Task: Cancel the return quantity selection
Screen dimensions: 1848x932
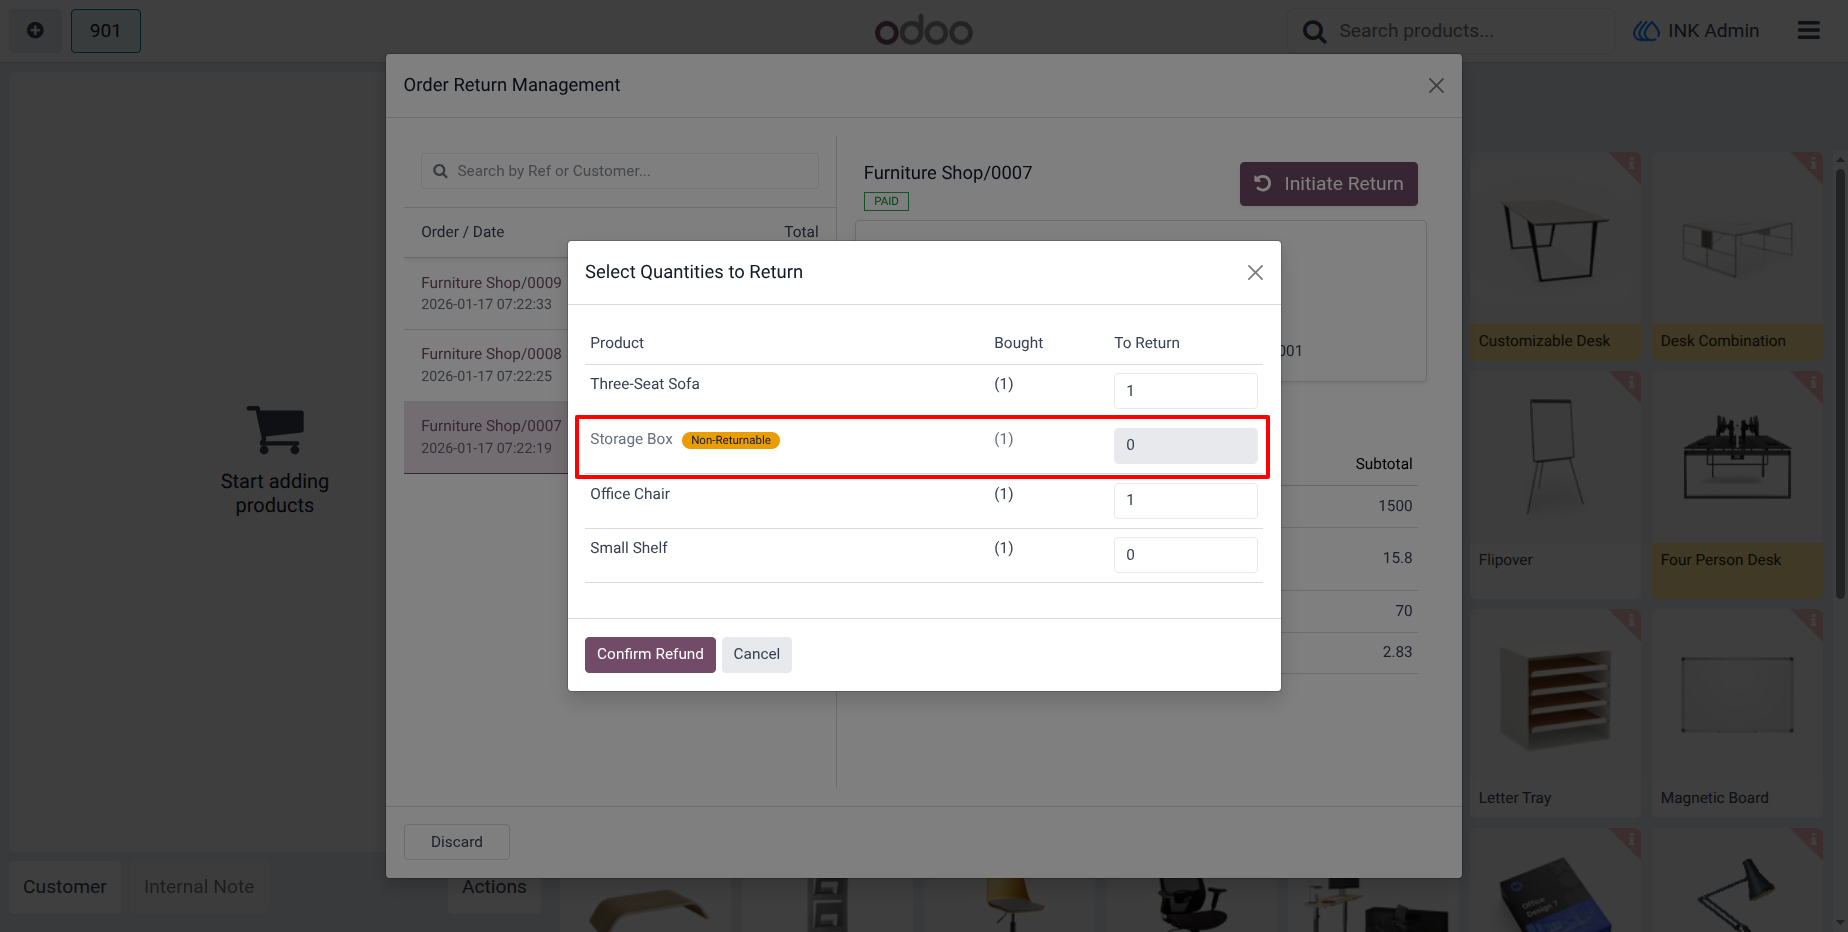Action: (x=756, y=655)
